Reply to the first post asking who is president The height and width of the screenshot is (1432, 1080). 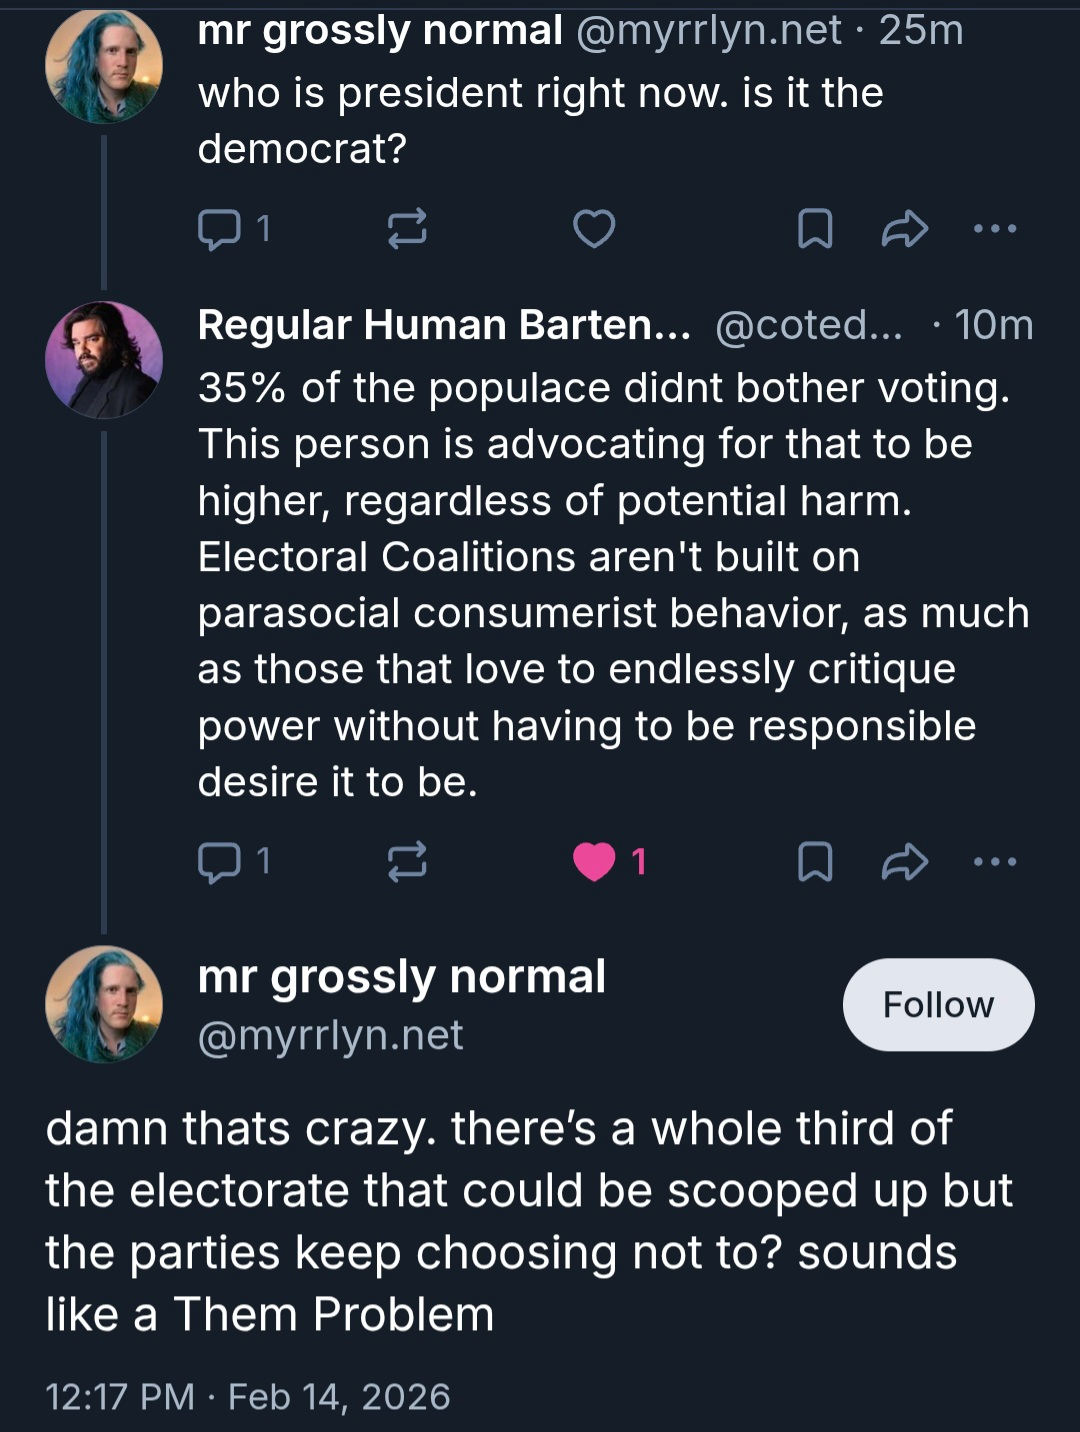pos(220,229)
